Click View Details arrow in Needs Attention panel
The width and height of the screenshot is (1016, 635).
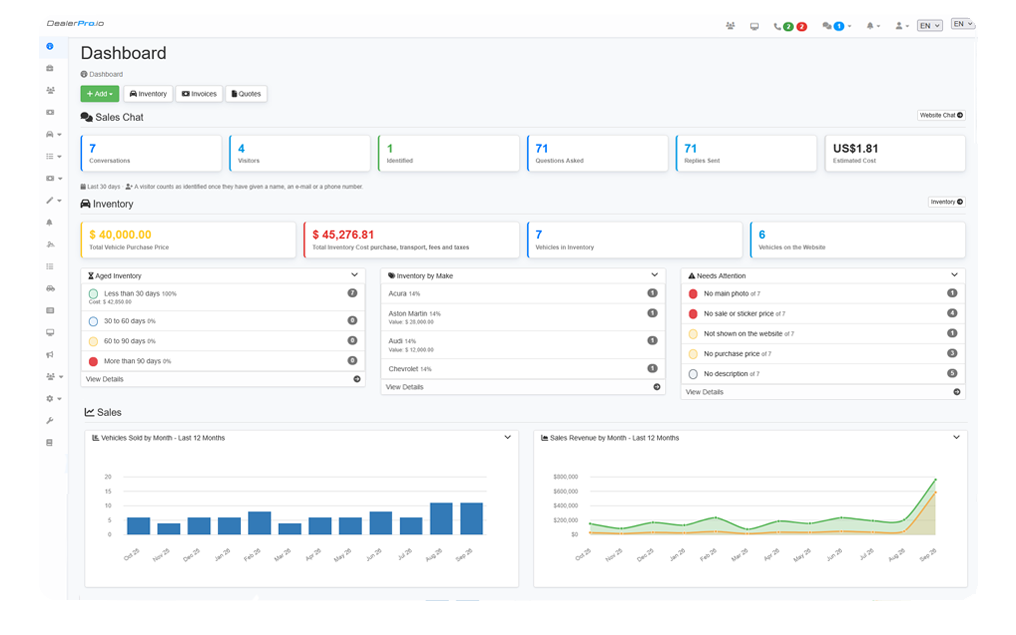pos(956,393)
